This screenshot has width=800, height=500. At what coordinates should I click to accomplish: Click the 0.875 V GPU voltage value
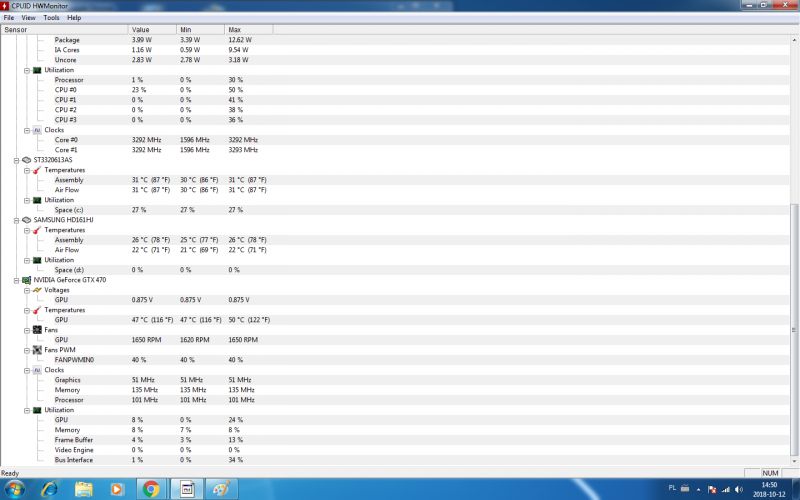142,300
